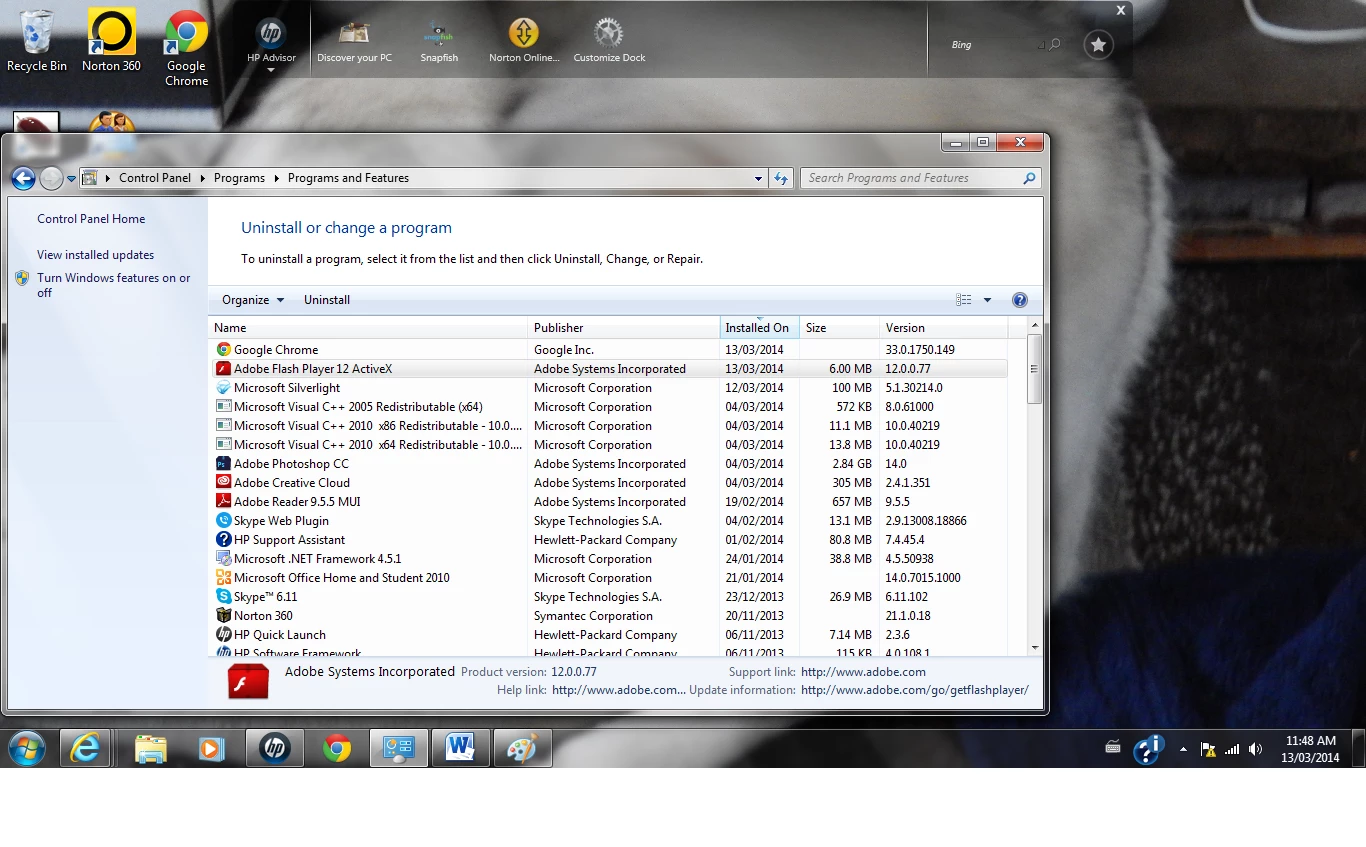The width and height of the screenshot is (1366, 847).
Task: Sort by the Version column header
Action: pyautogui.click(x=943, y=328)
